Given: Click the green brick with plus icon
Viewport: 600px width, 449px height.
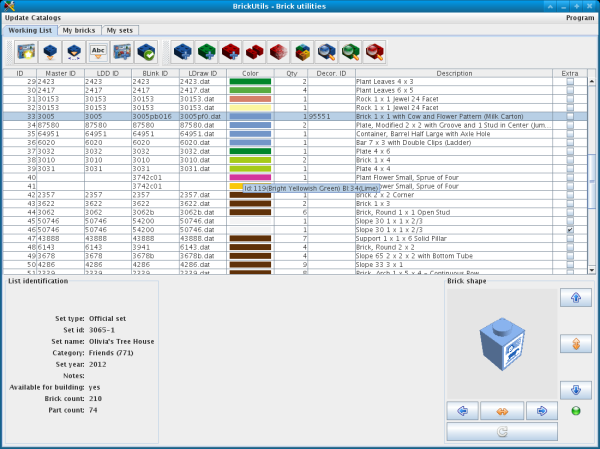Looking at the screenshot, I should coord(207,52).
